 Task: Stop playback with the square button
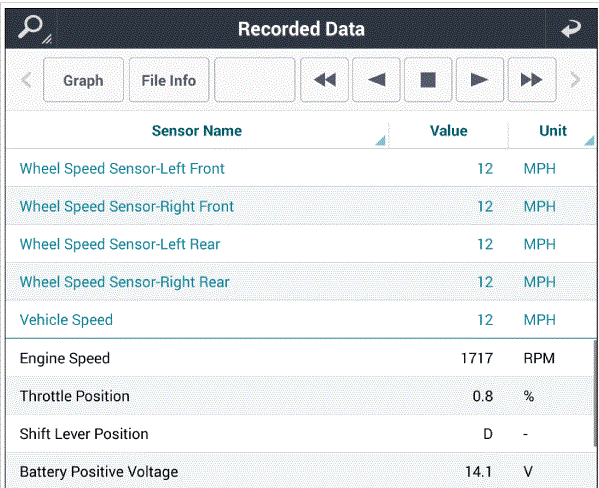click(428, 80)
